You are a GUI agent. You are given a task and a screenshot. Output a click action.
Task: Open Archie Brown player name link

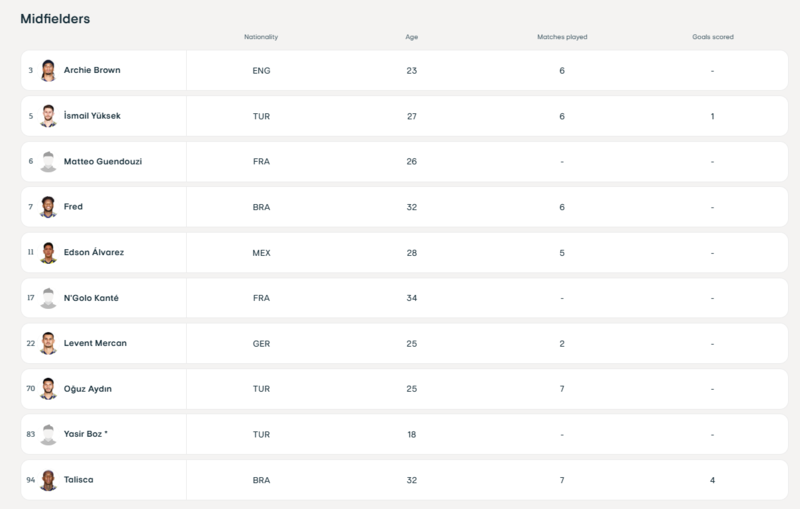[92, 71]
